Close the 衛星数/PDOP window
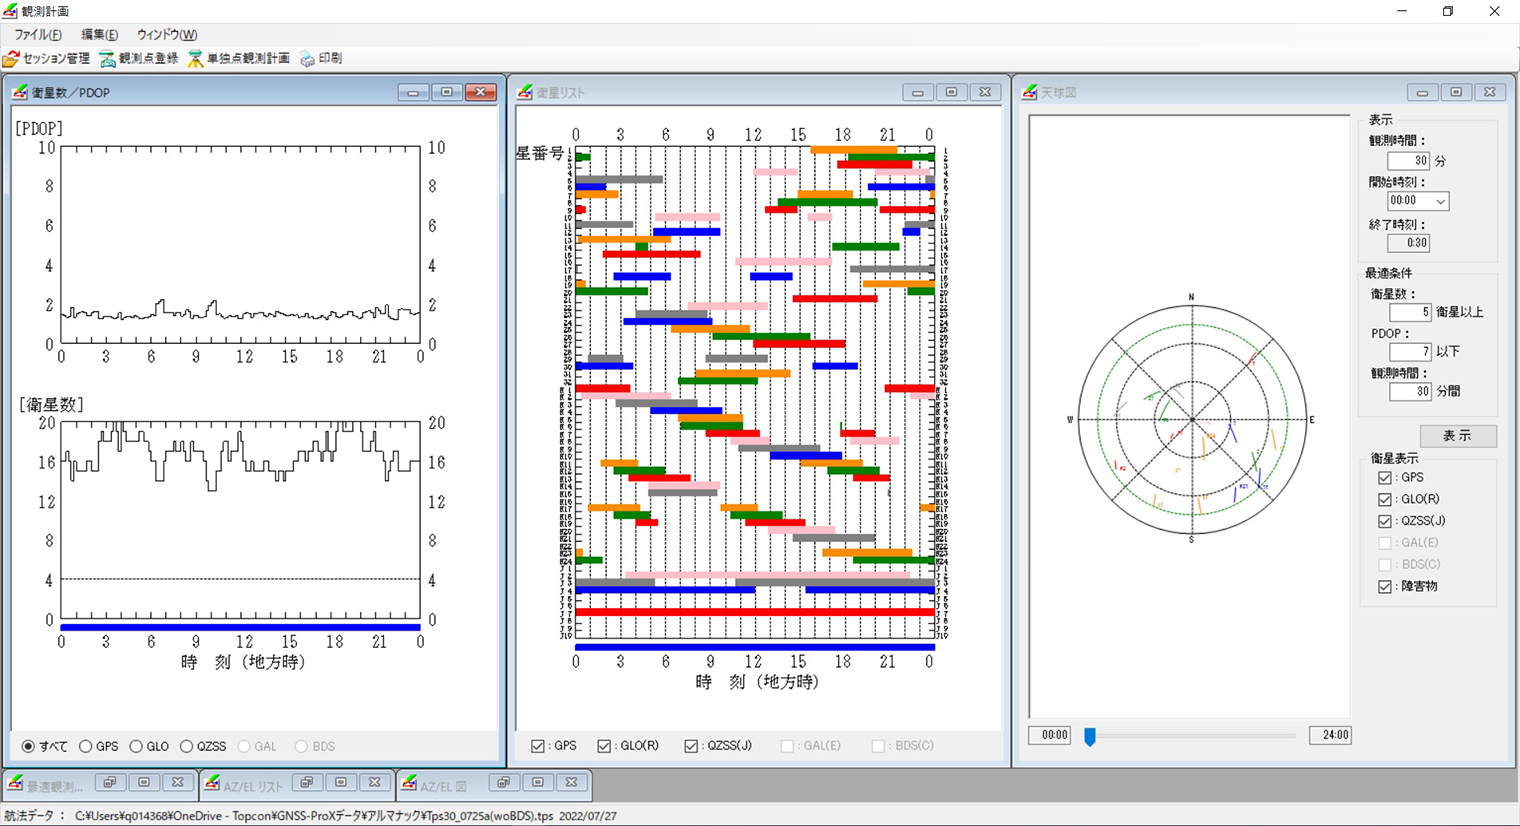The image size is (1520, 826). [x=481, y=92]
